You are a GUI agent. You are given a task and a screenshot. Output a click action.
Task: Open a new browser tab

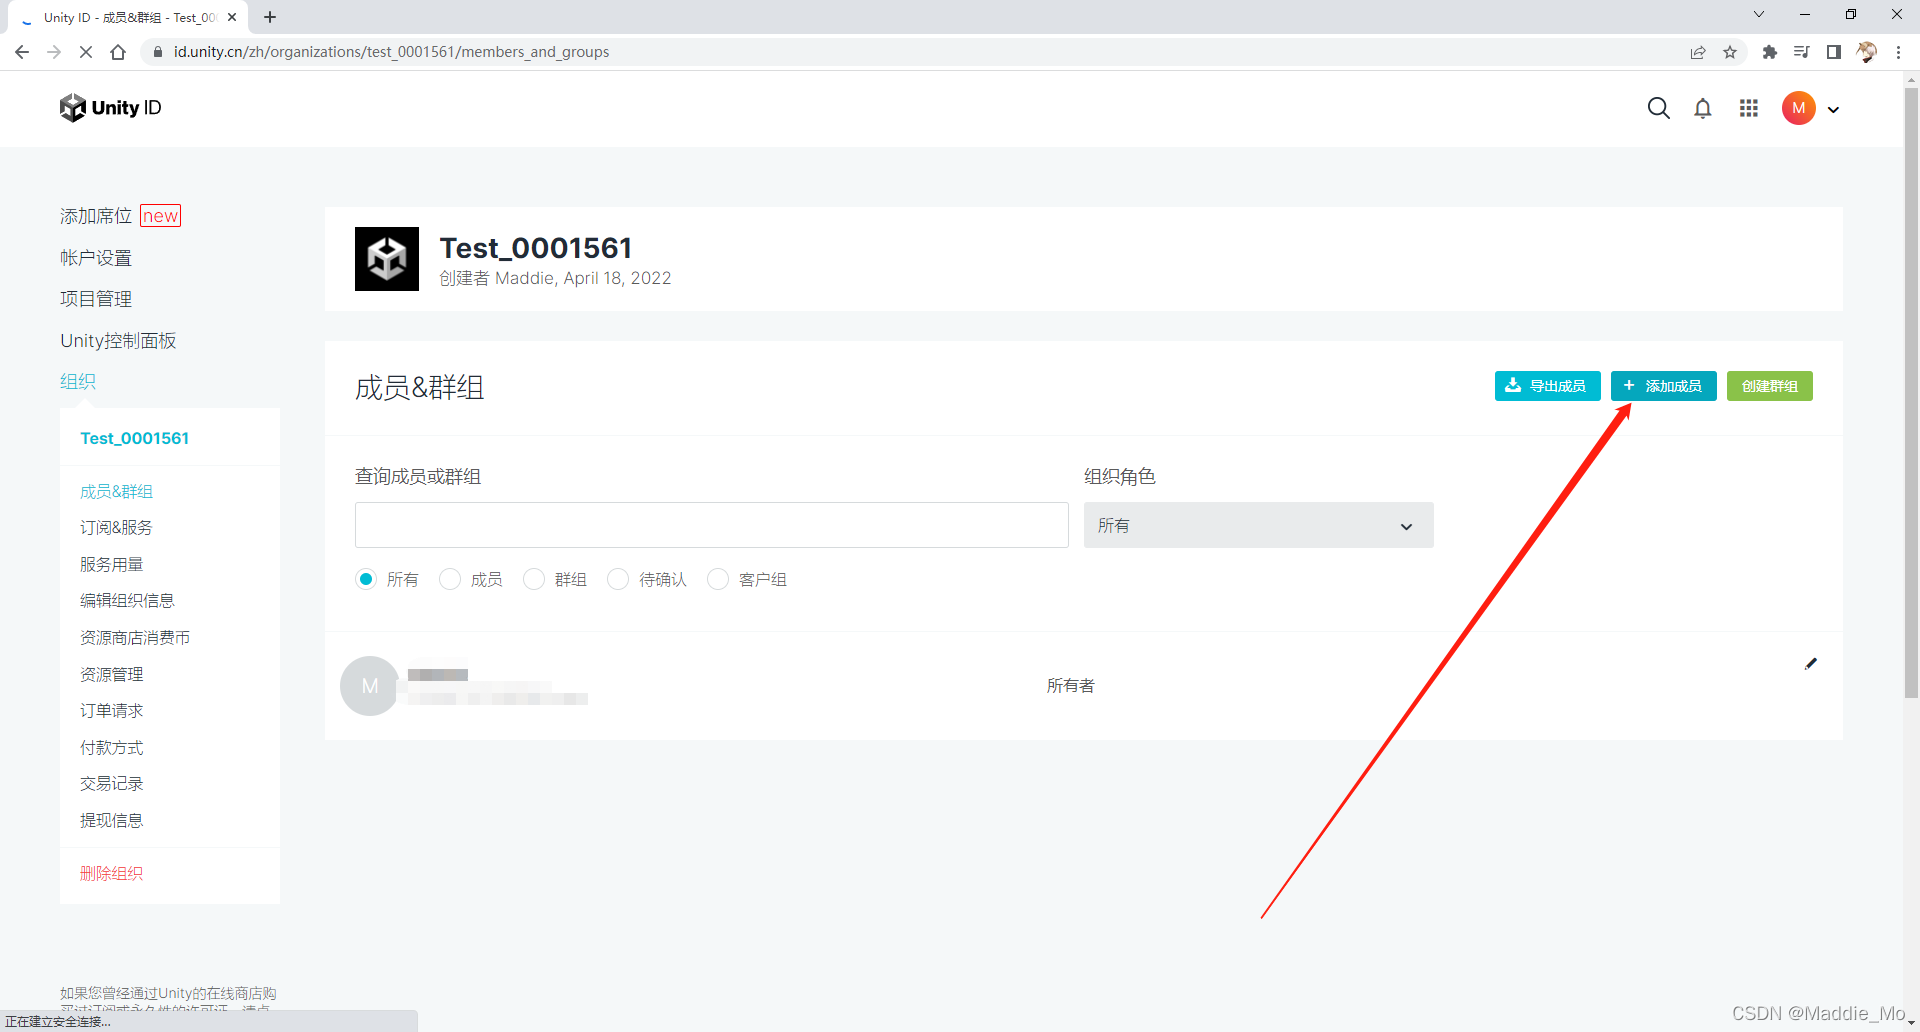tap(270, 17)
